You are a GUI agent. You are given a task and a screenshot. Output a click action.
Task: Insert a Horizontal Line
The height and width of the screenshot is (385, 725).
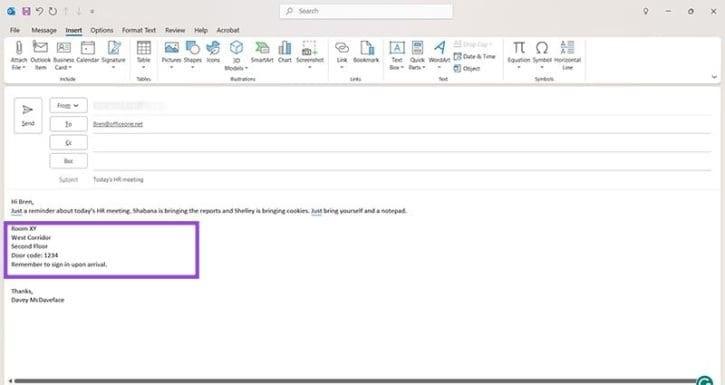(567, 55)
